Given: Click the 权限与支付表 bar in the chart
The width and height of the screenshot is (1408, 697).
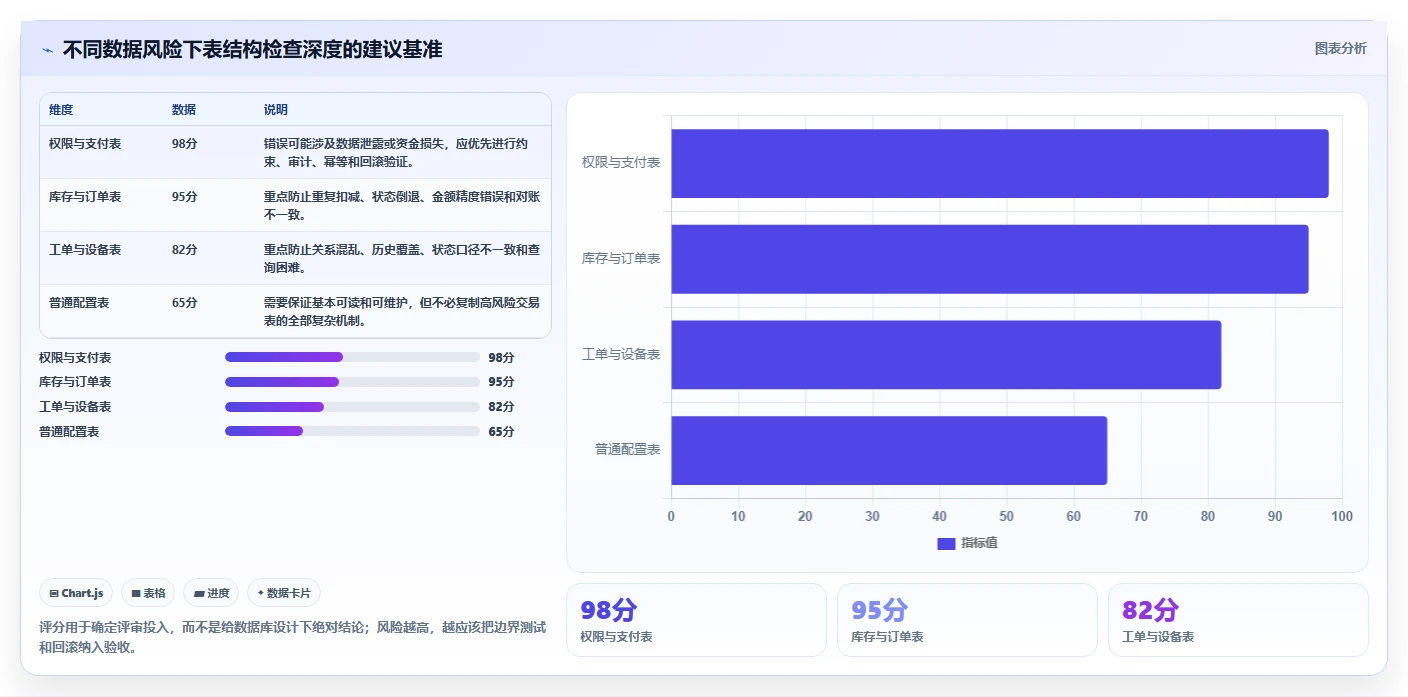Looking at the screenshot, I should click(x=1000, y=163).
